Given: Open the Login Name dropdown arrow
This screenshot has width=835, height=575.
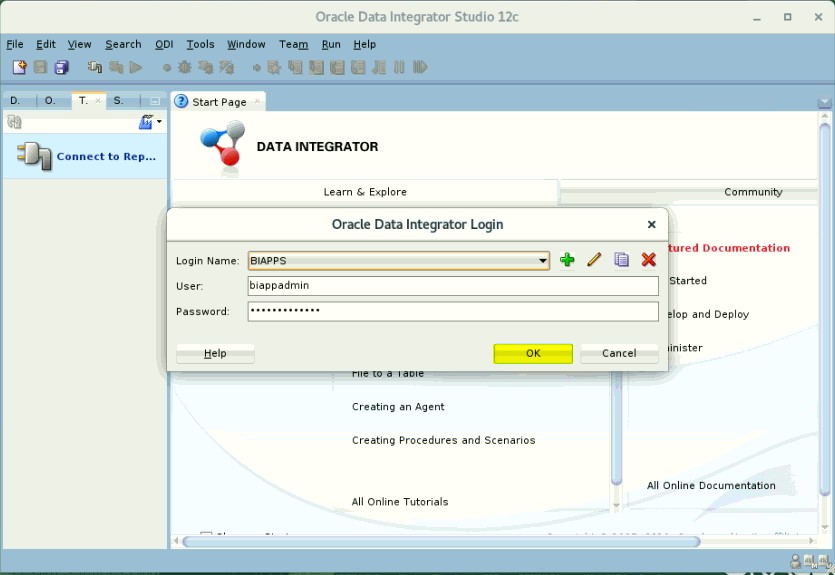Looking at the screenshot, I should [542, 260].
